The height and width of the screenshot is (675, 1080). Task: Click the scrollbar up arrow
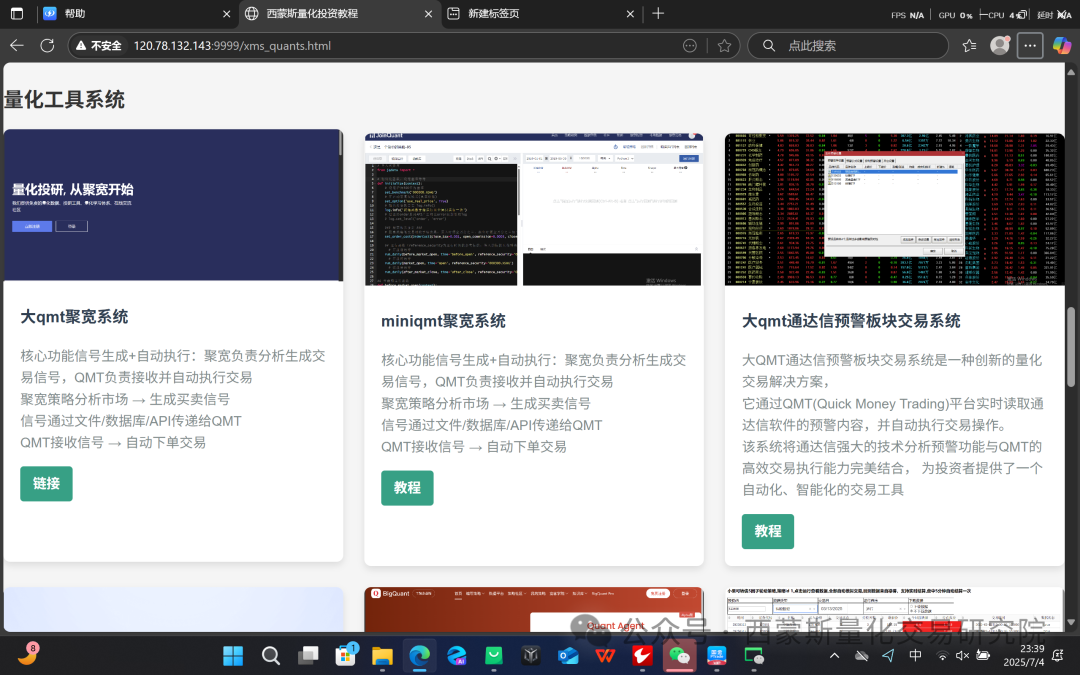[x=1071, y=71]
